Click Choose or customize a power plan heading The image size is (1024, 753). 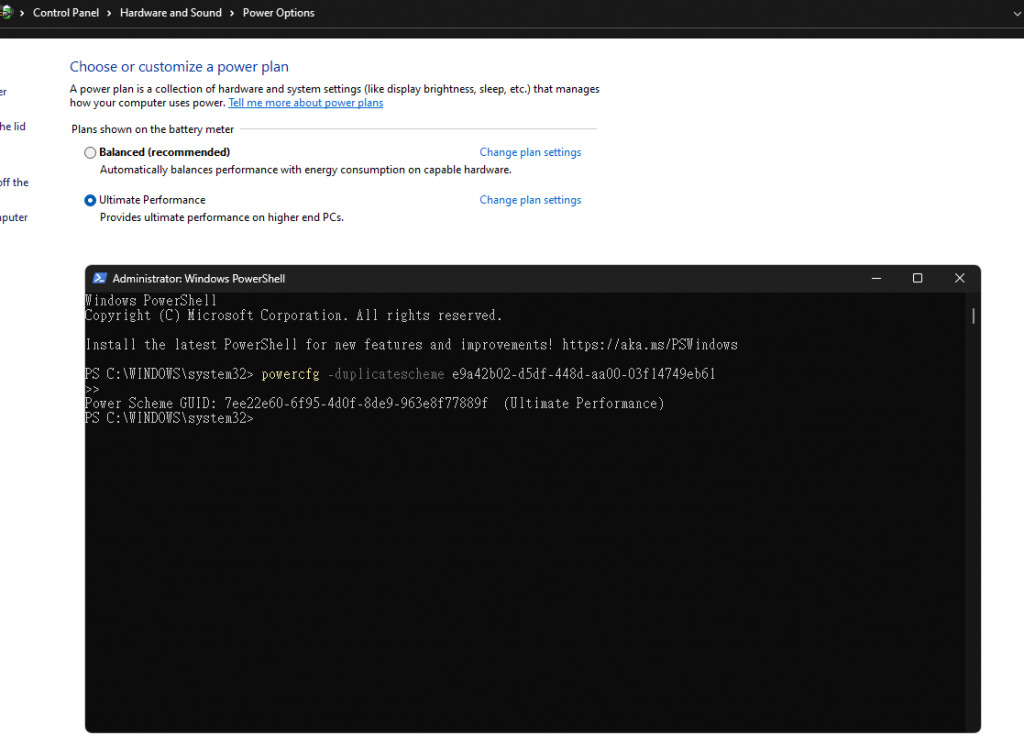[x=179, y=67]
